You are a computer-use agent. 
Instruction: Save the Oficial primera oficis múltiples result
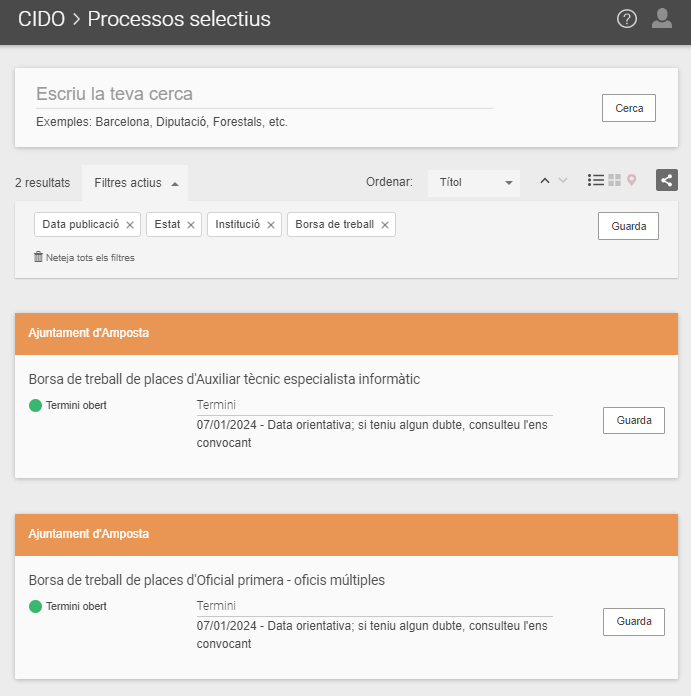[633, 621]
